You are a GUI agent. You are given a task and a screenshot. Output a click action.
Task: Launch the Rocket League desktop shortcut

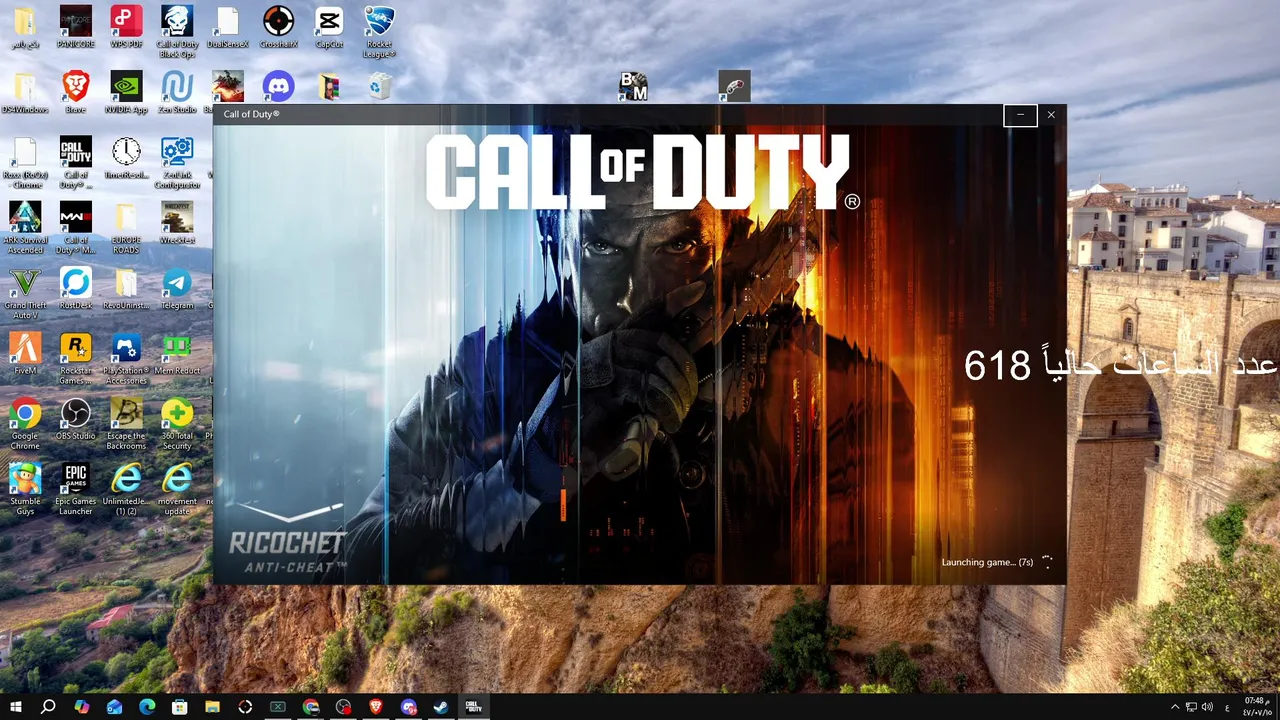pos(379,32)
